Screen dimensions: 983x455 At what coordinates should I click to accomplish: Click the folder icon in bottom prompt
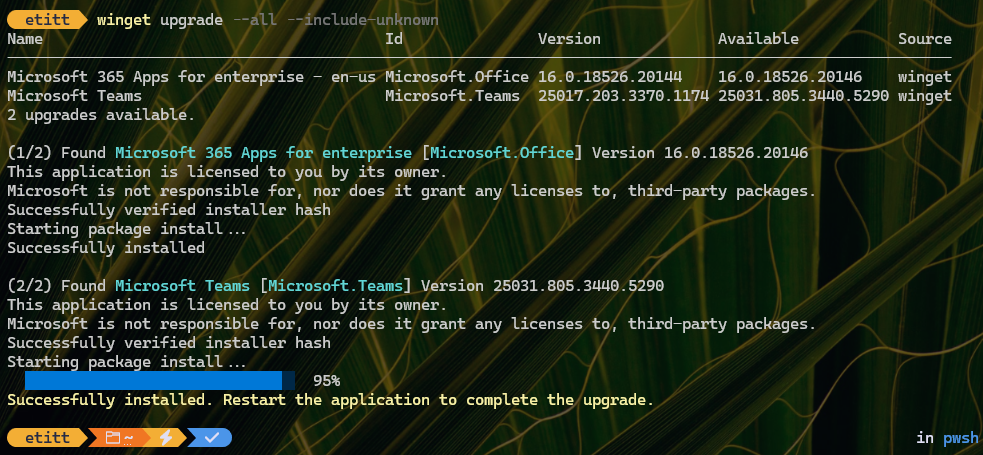(x=112, y=437)
